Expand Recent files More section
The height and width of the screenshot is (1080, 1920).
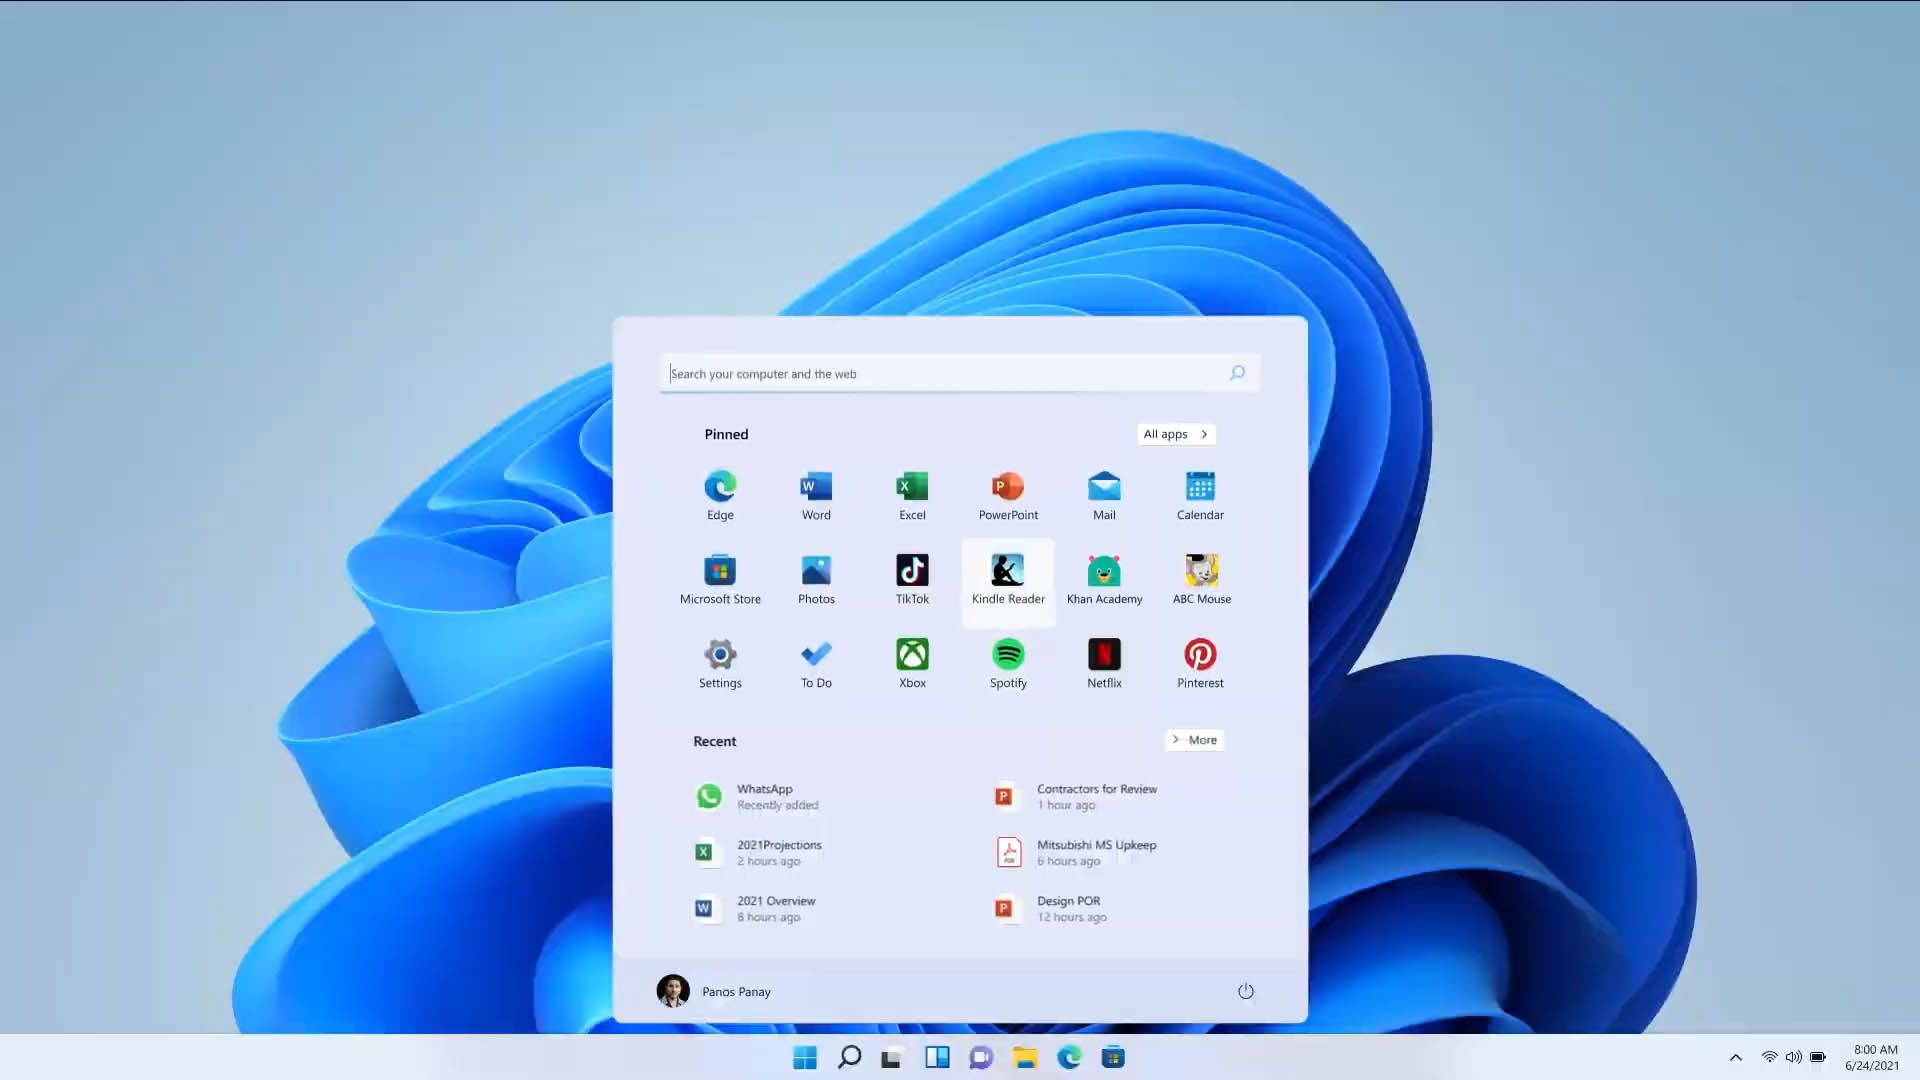pos(1193,740)
